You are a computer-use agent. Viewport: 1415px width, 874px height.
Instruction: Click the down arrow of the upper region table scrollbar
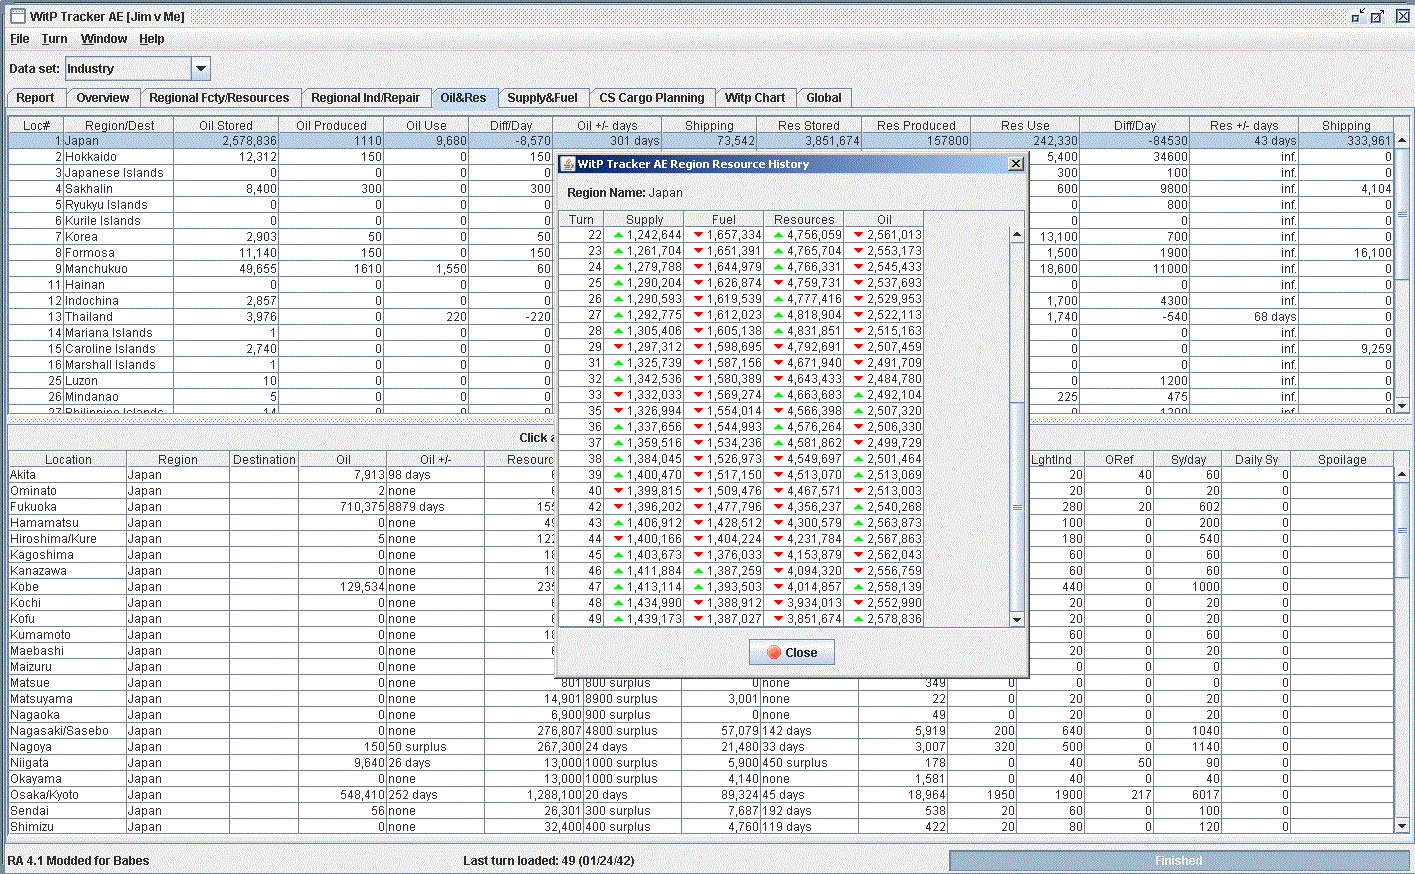point(1402,406)
